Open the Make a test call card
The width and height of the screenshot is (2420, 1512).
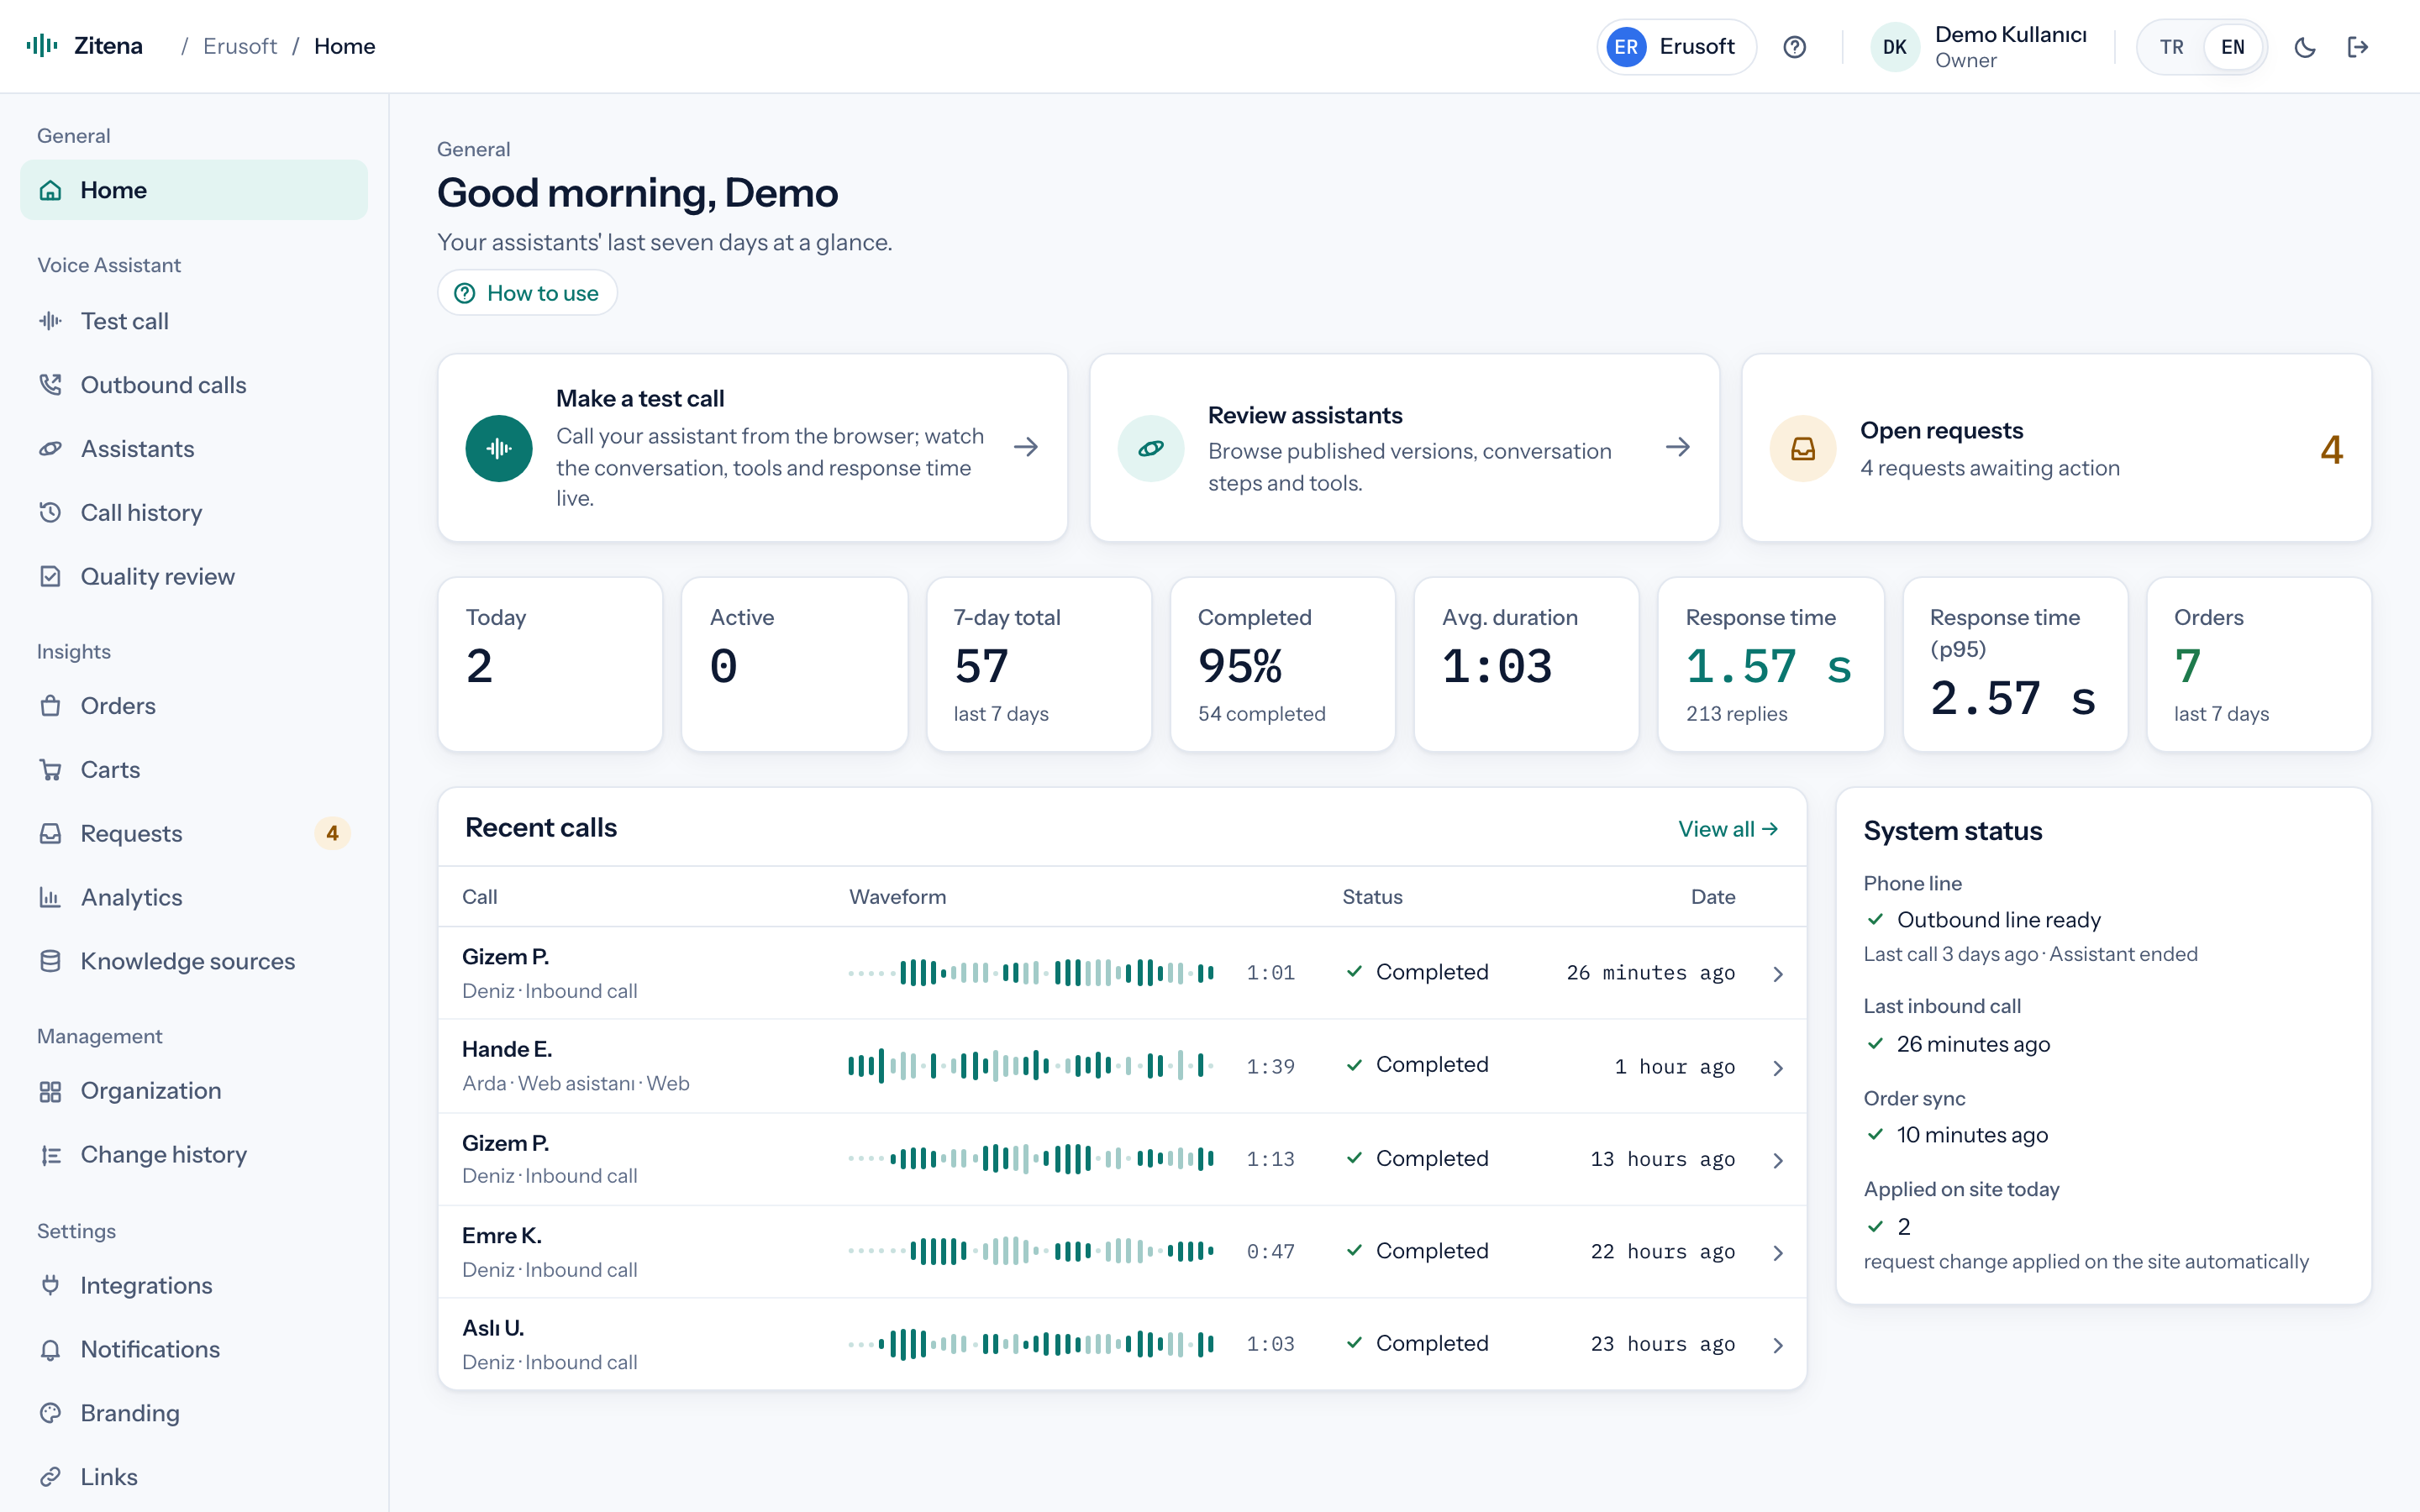point(752,448)
